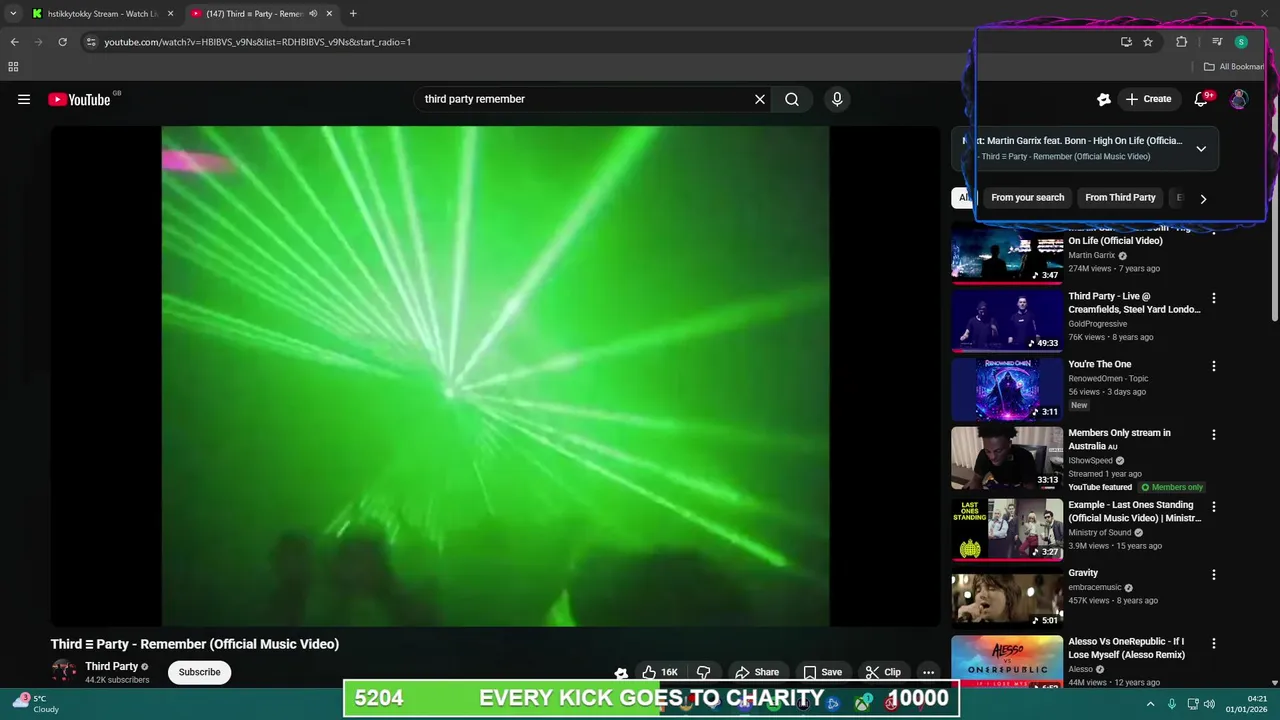Like the video (16K)
The image size is (1280, 720).
click(x=660, y=672)
